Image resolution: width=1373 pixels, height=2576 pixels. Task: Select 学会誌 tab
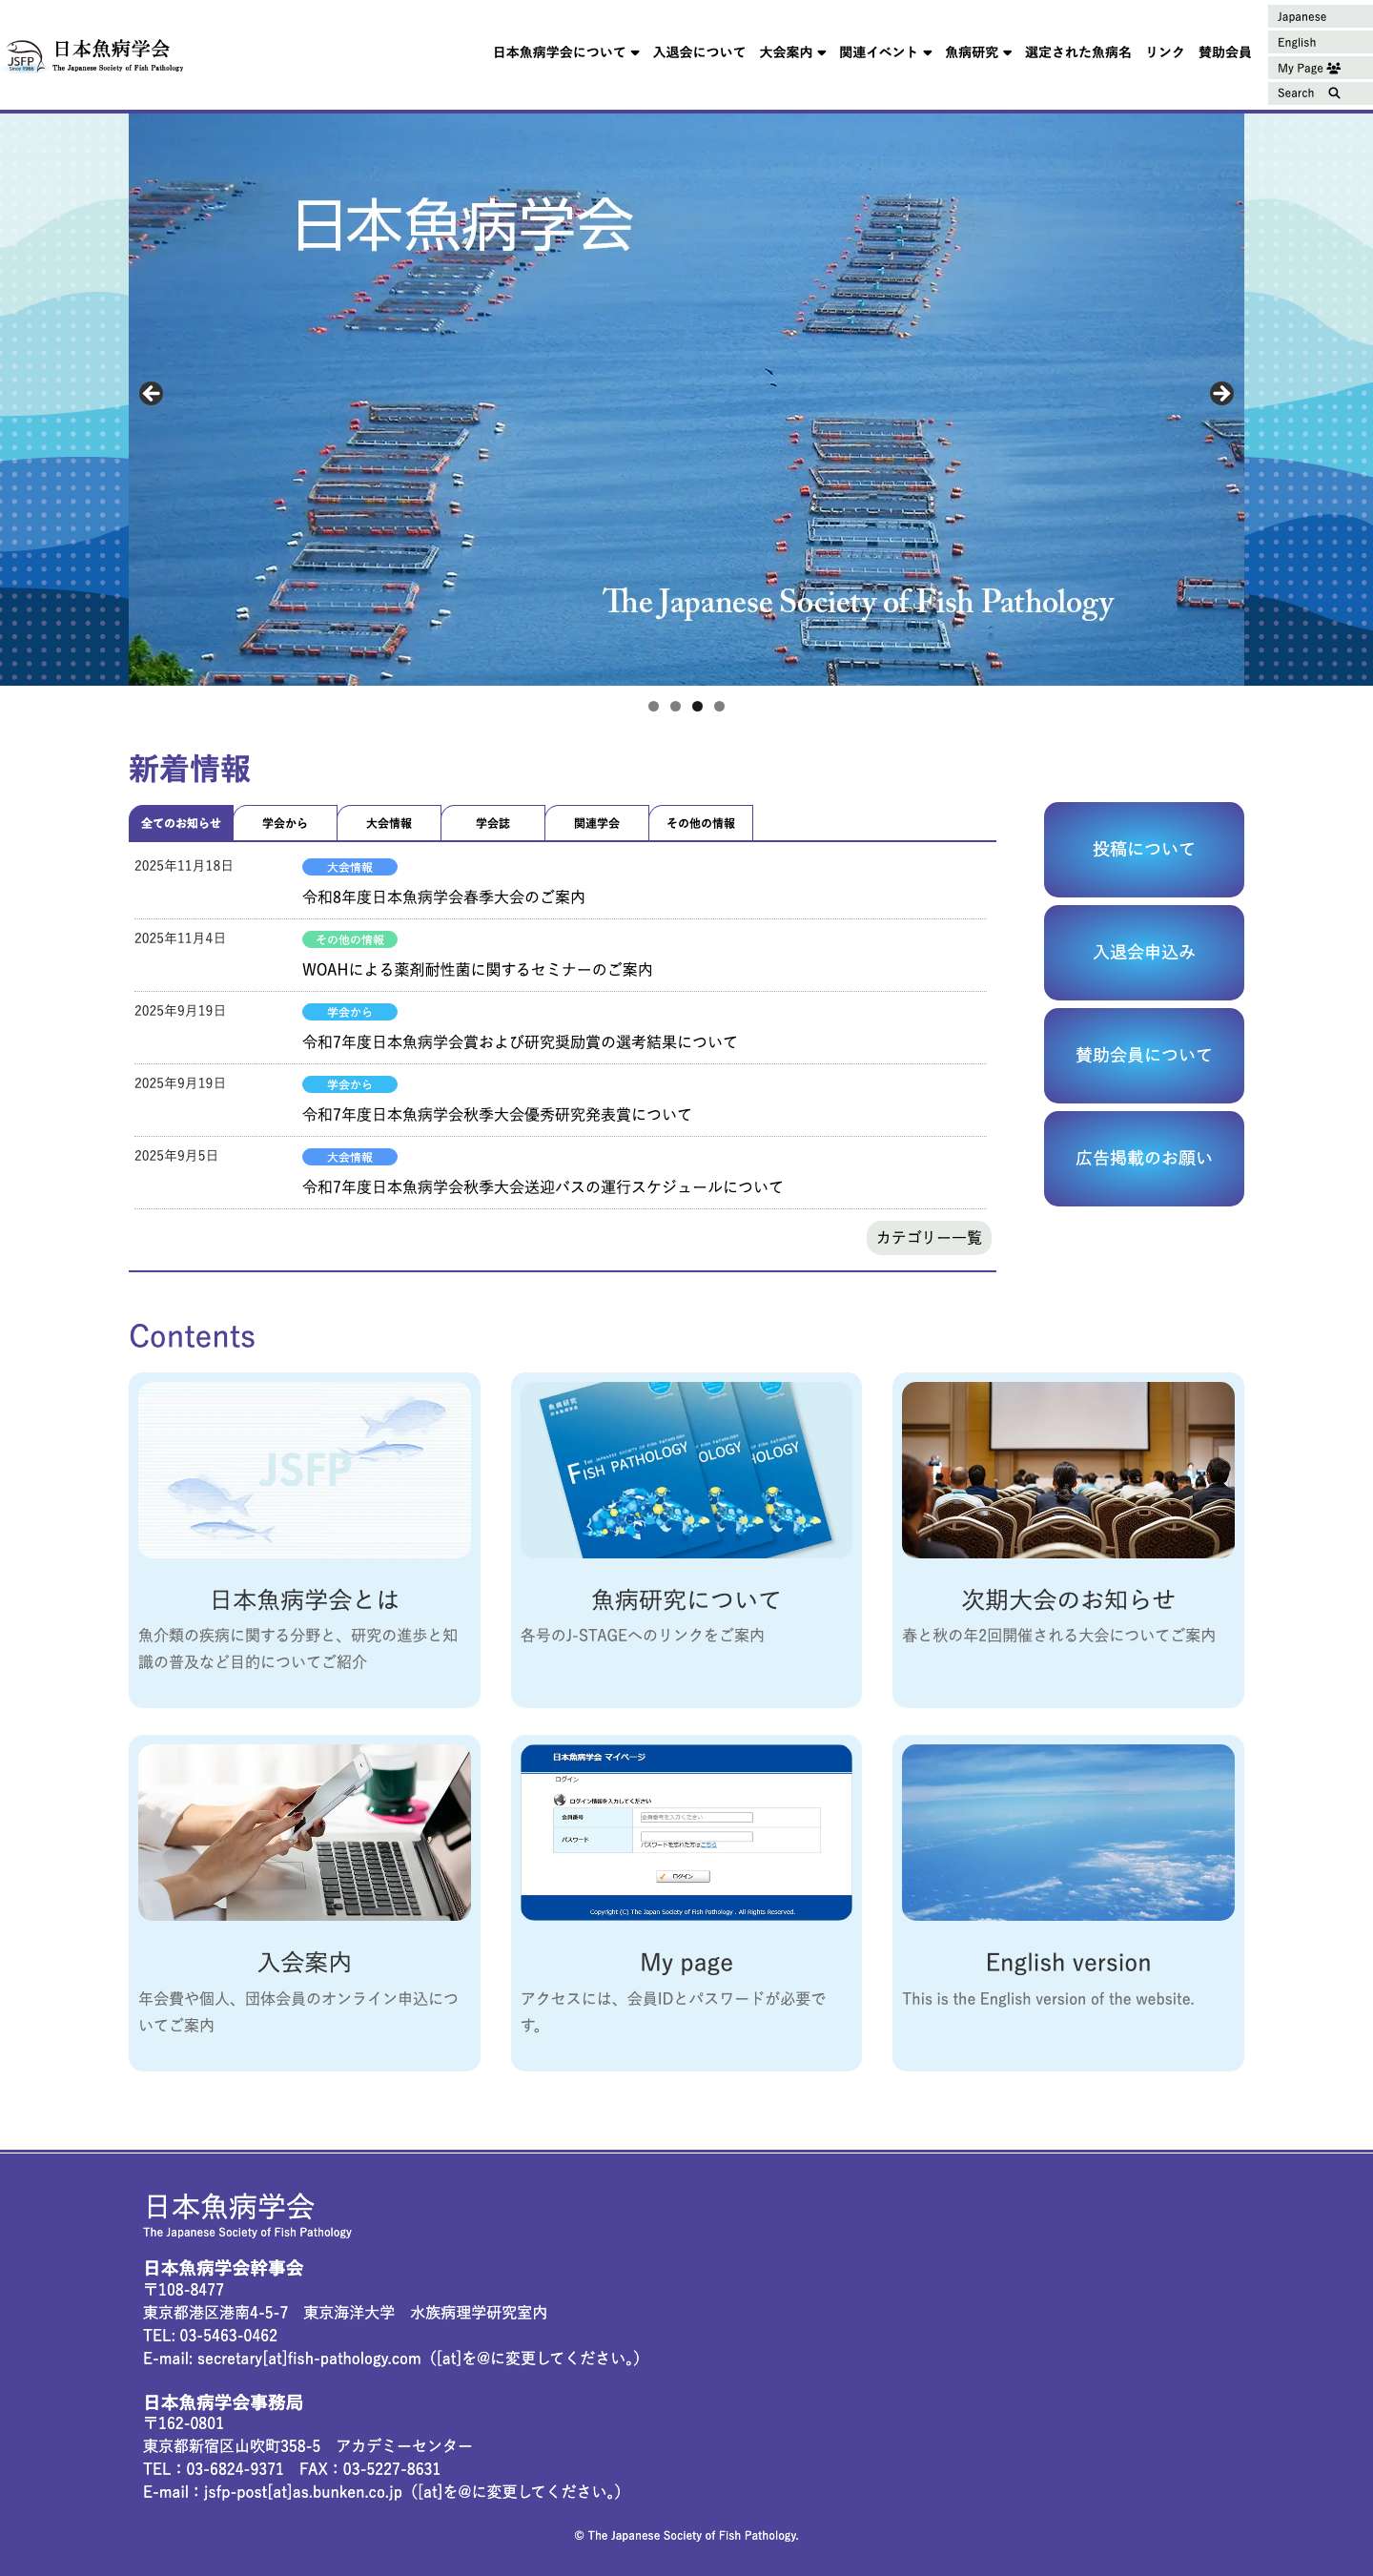pyautogui.click(x=493, y=823)
